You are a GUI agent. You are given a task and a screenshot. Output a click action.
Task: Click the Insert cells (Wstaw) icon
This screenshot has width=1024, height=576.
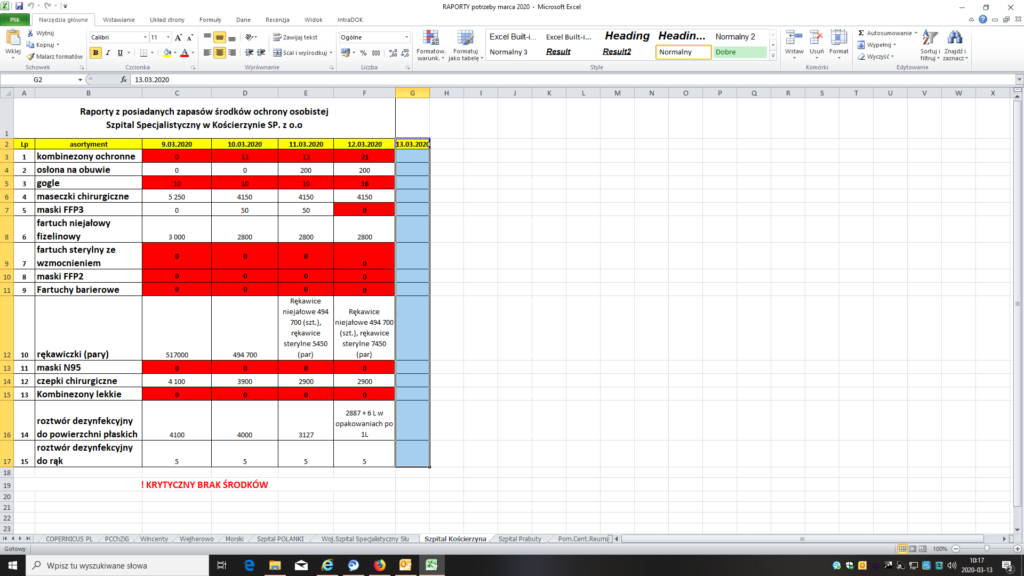click(794, 38)
